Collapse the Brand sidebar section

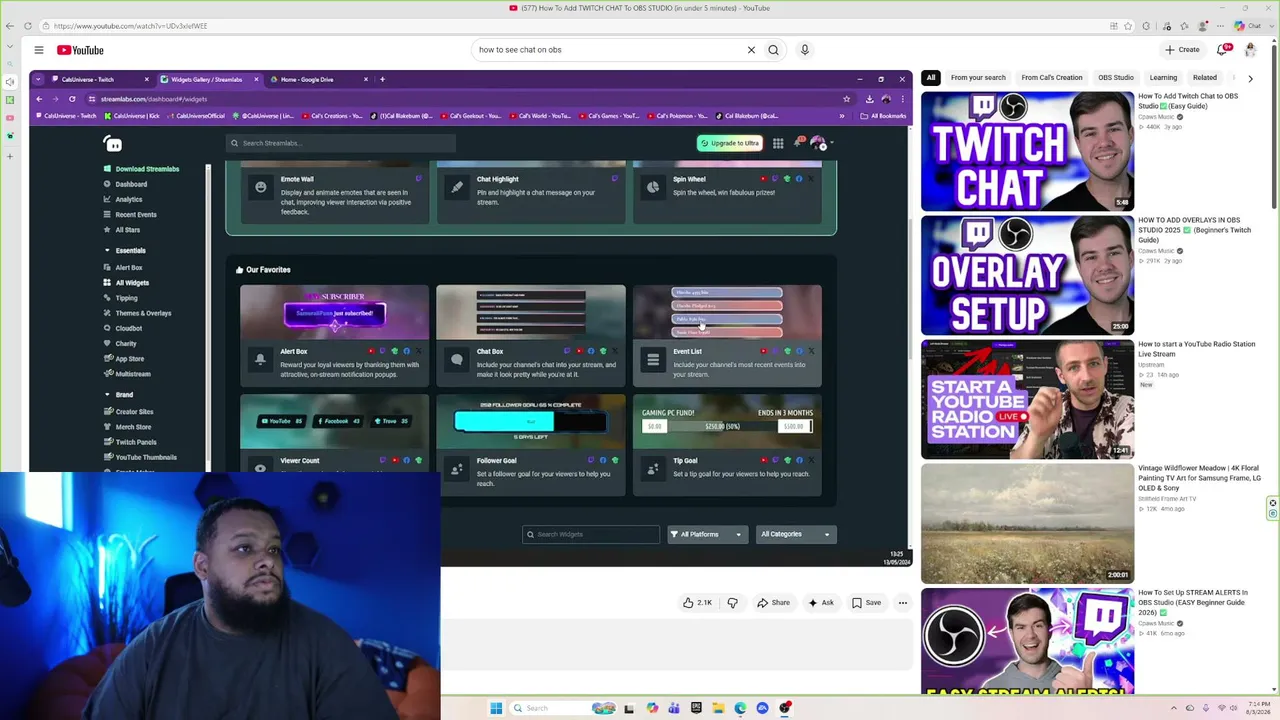click(x=107, y=395)
